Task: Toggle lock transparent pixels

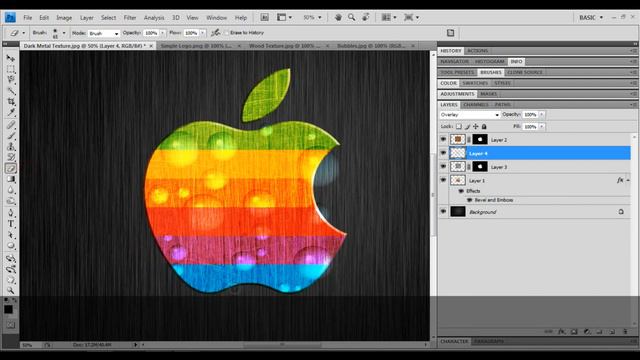Action: coord(459,127)
